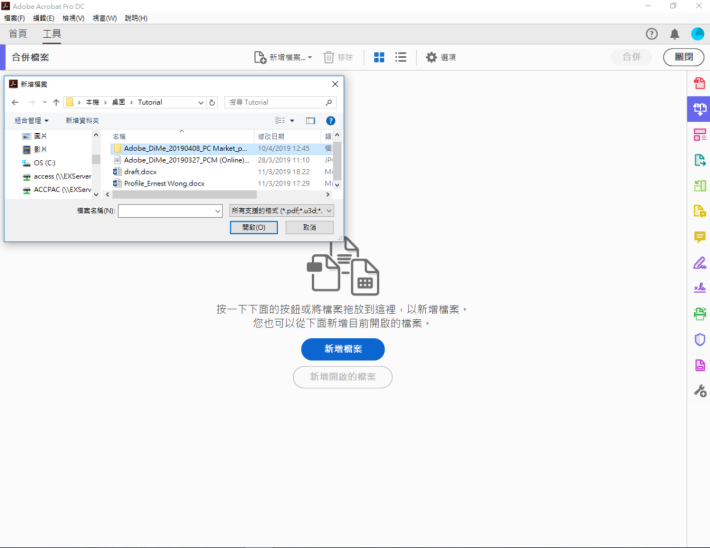This screenshot has width=710, height=548.
Task: Open the view mode dropdown arrow in dialog
Action: coord(292,120)
